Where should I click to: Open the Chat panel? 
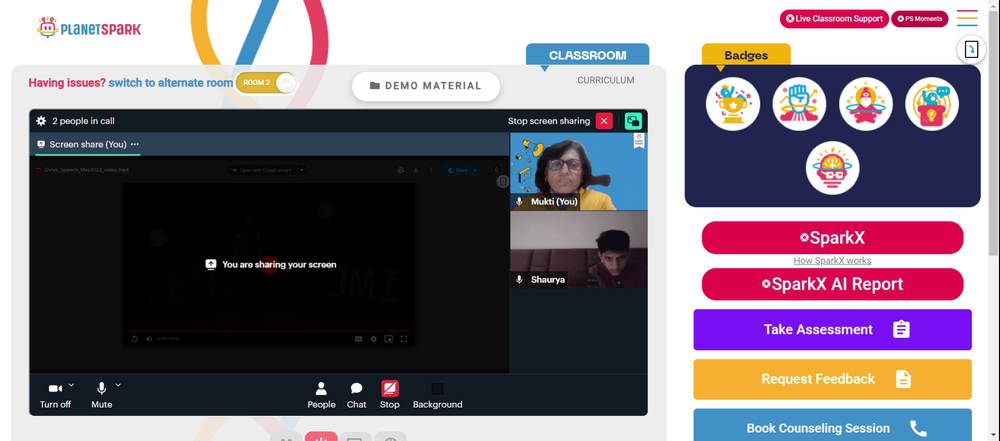(x=357, y=395)
